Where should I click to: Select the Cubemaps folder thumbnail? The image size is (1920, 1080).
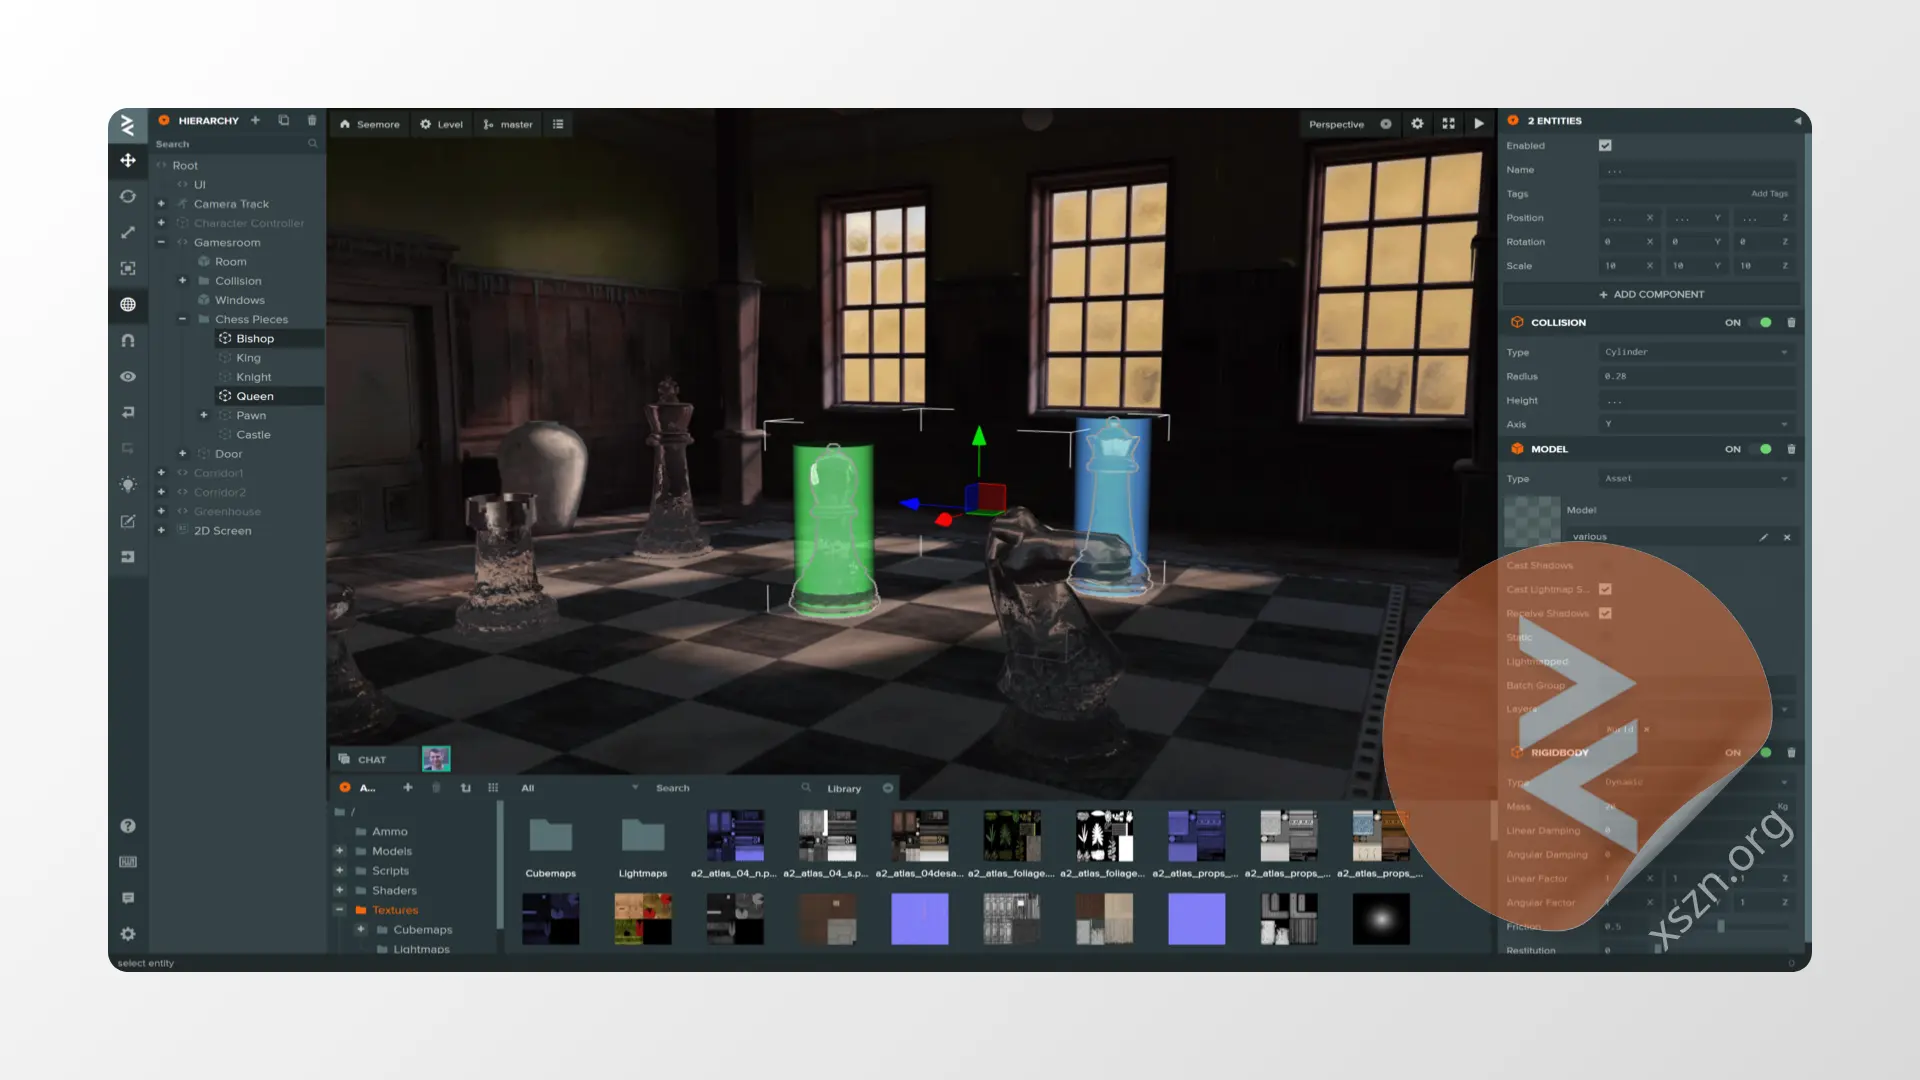tap(551, 846)
